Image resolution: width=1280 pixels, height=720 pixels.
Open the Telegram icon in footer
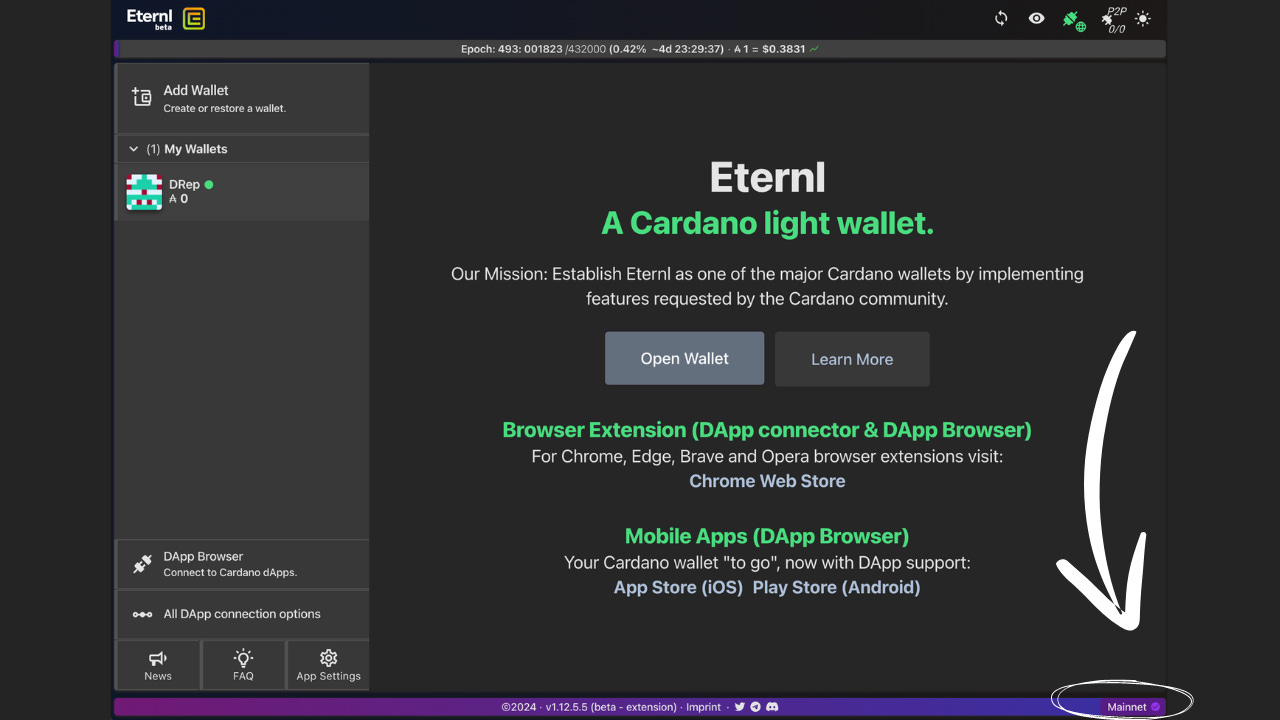[x=755, y=707]
